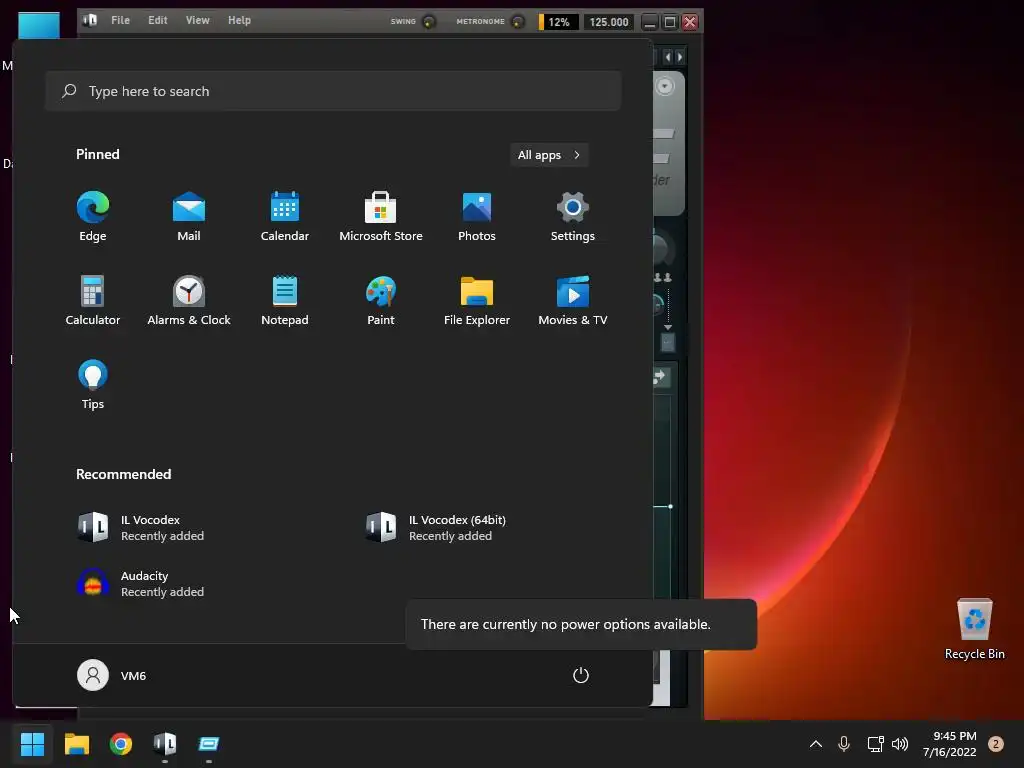
Task: Click the Vocodex share arrow icon
Action: click(660, 376)
